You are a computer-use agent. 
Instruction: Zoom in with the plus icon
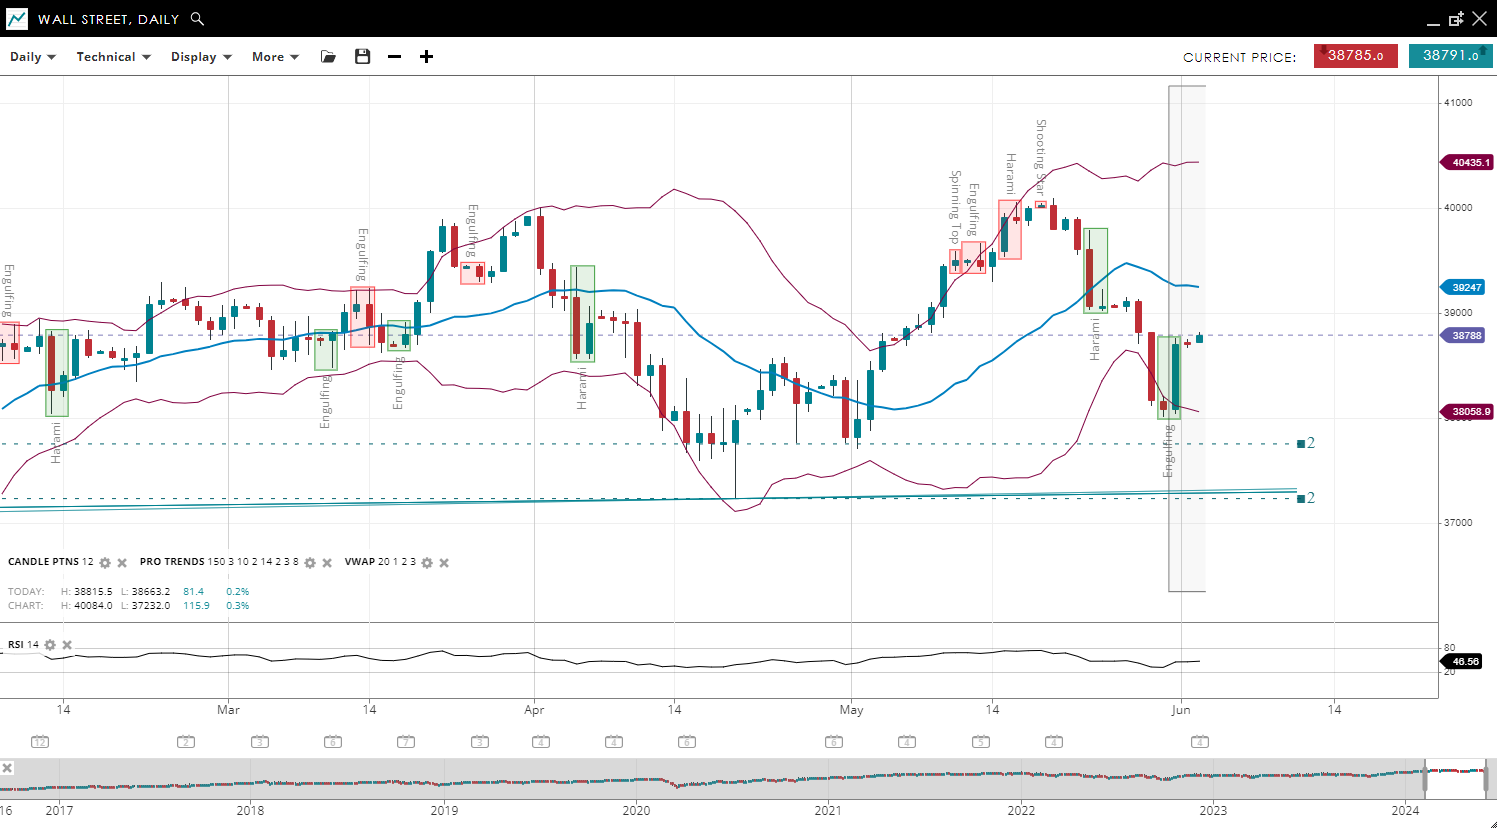[427, 57]
